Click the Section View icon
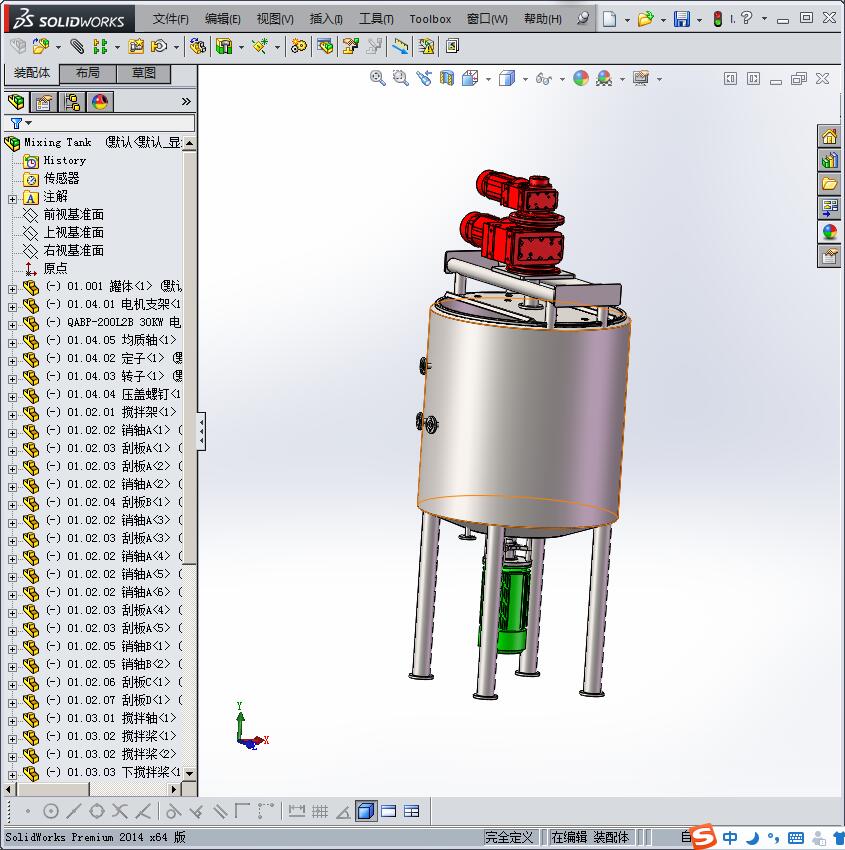This screenshot has width=845, height=850. click(447, 79)
